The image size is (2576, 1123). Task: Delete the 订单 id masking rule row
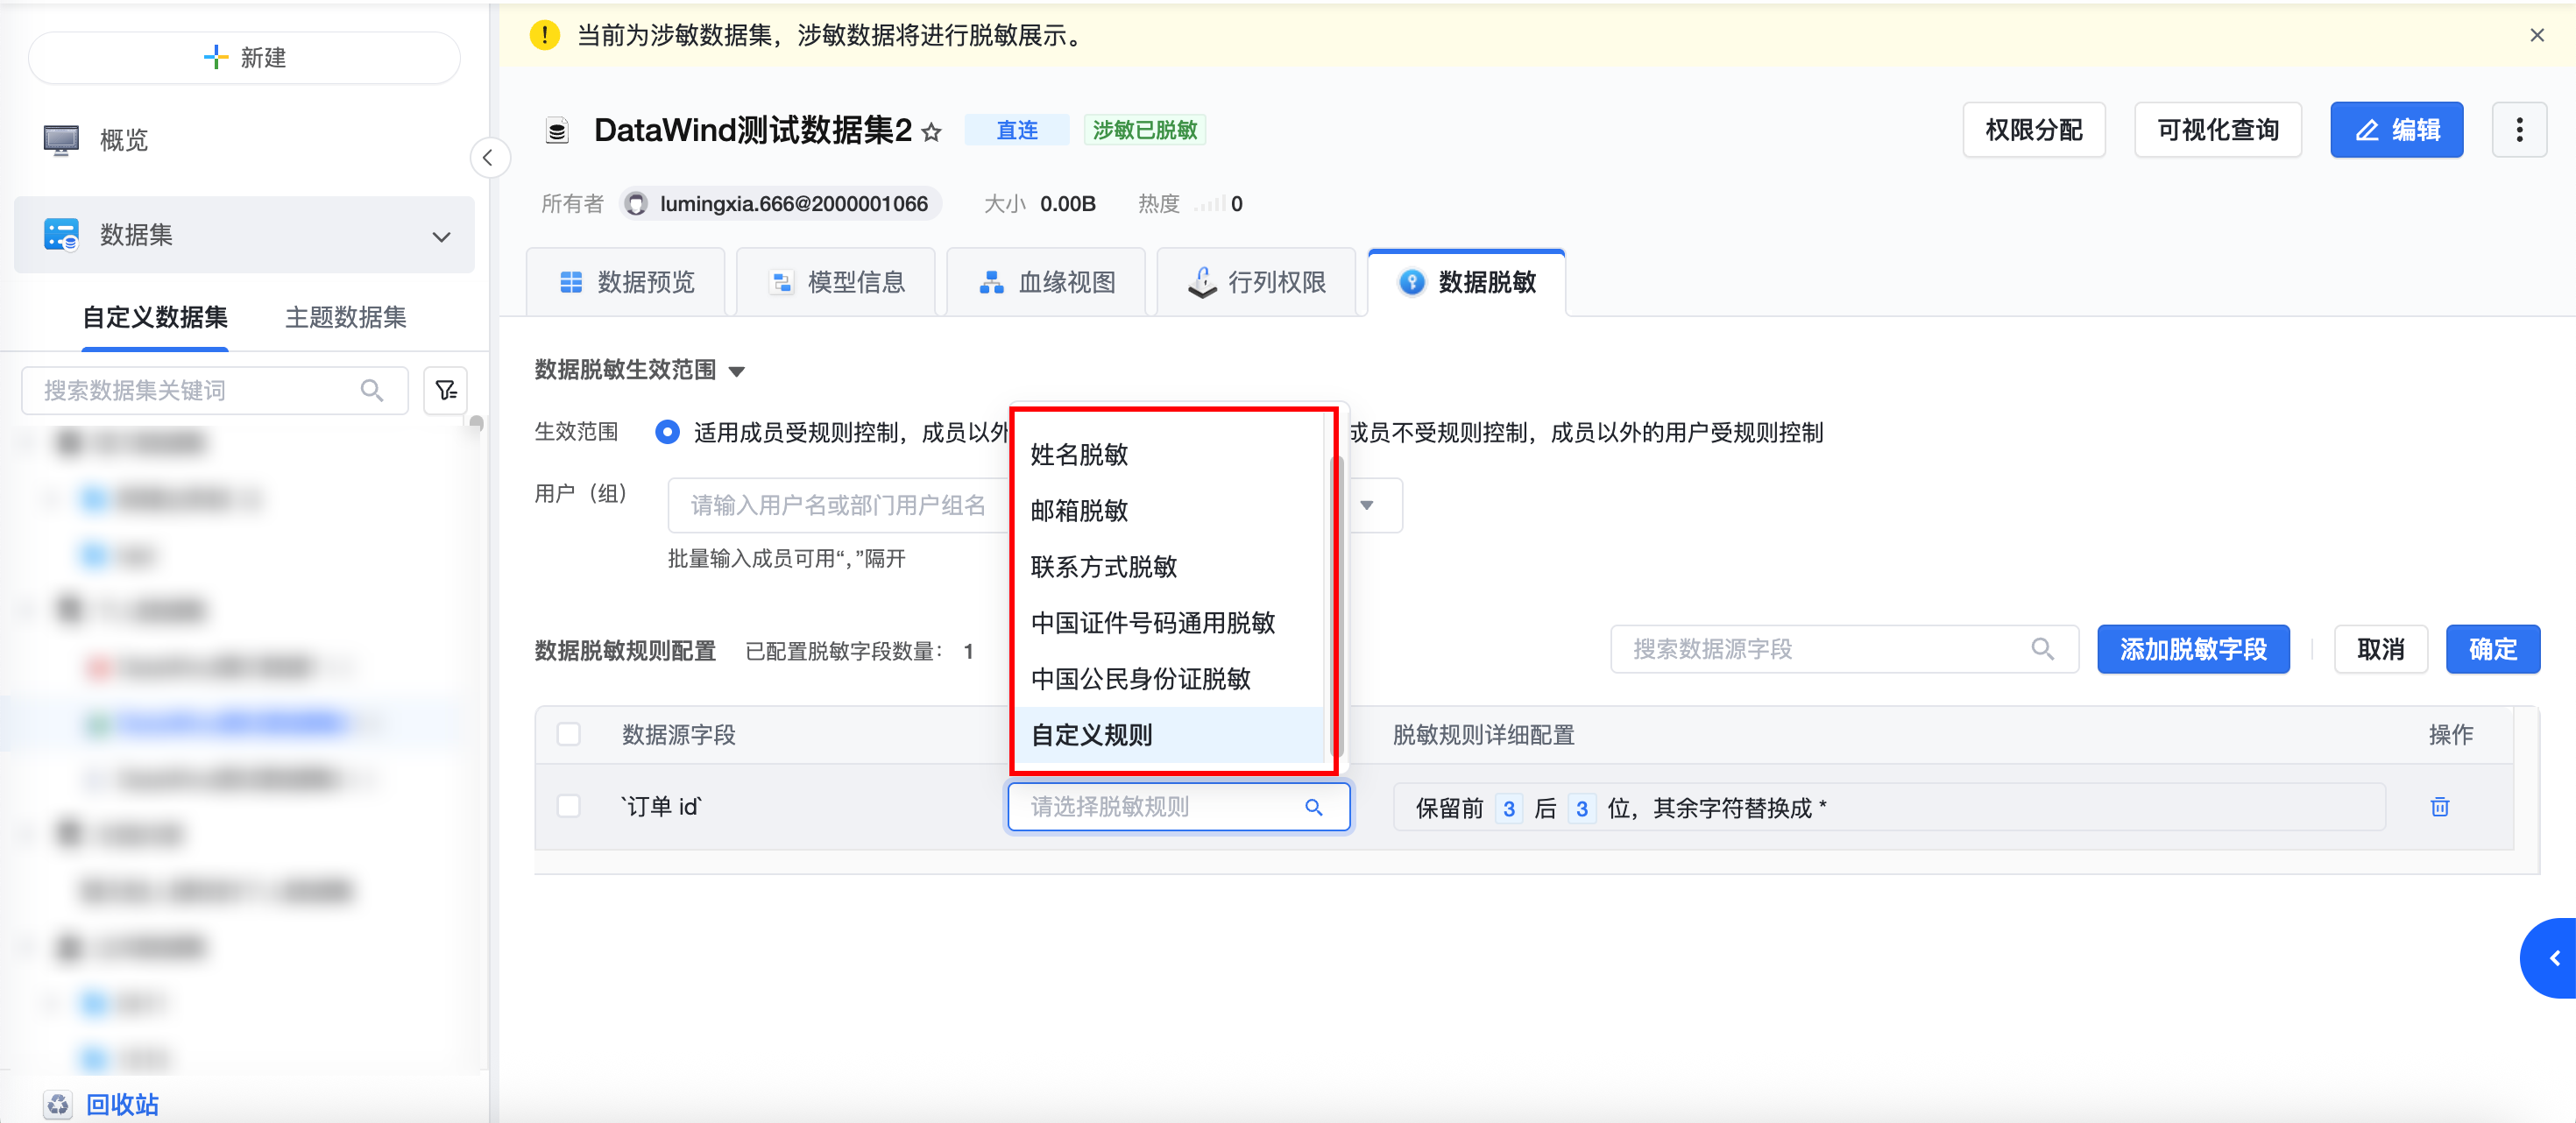(x=2439, y=806)
